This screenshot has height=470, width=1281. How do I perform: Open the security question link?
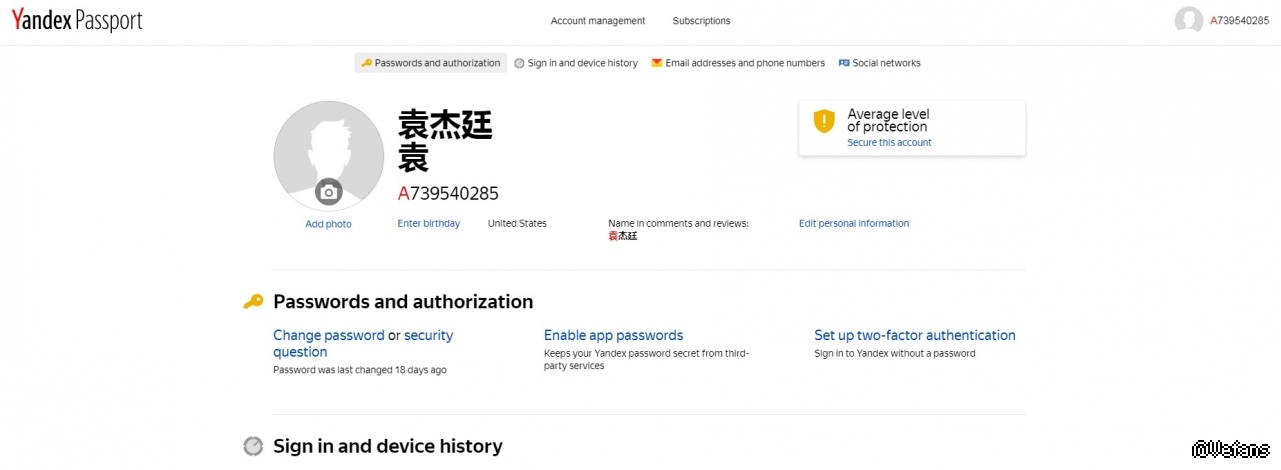pyautogui.click(x=428, y=336)
